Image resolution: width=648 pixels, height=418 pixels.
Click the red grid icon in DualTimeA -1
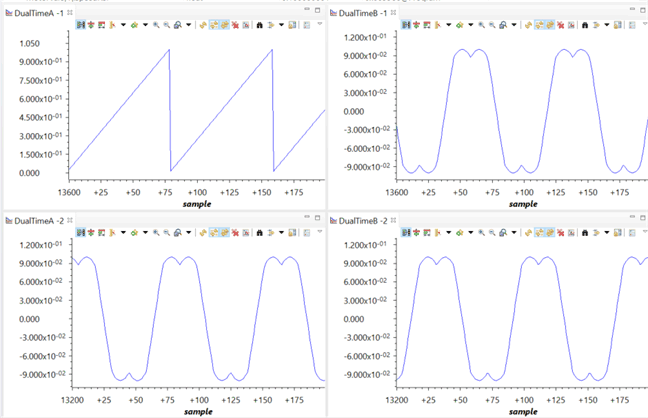[x=102, y=25]
